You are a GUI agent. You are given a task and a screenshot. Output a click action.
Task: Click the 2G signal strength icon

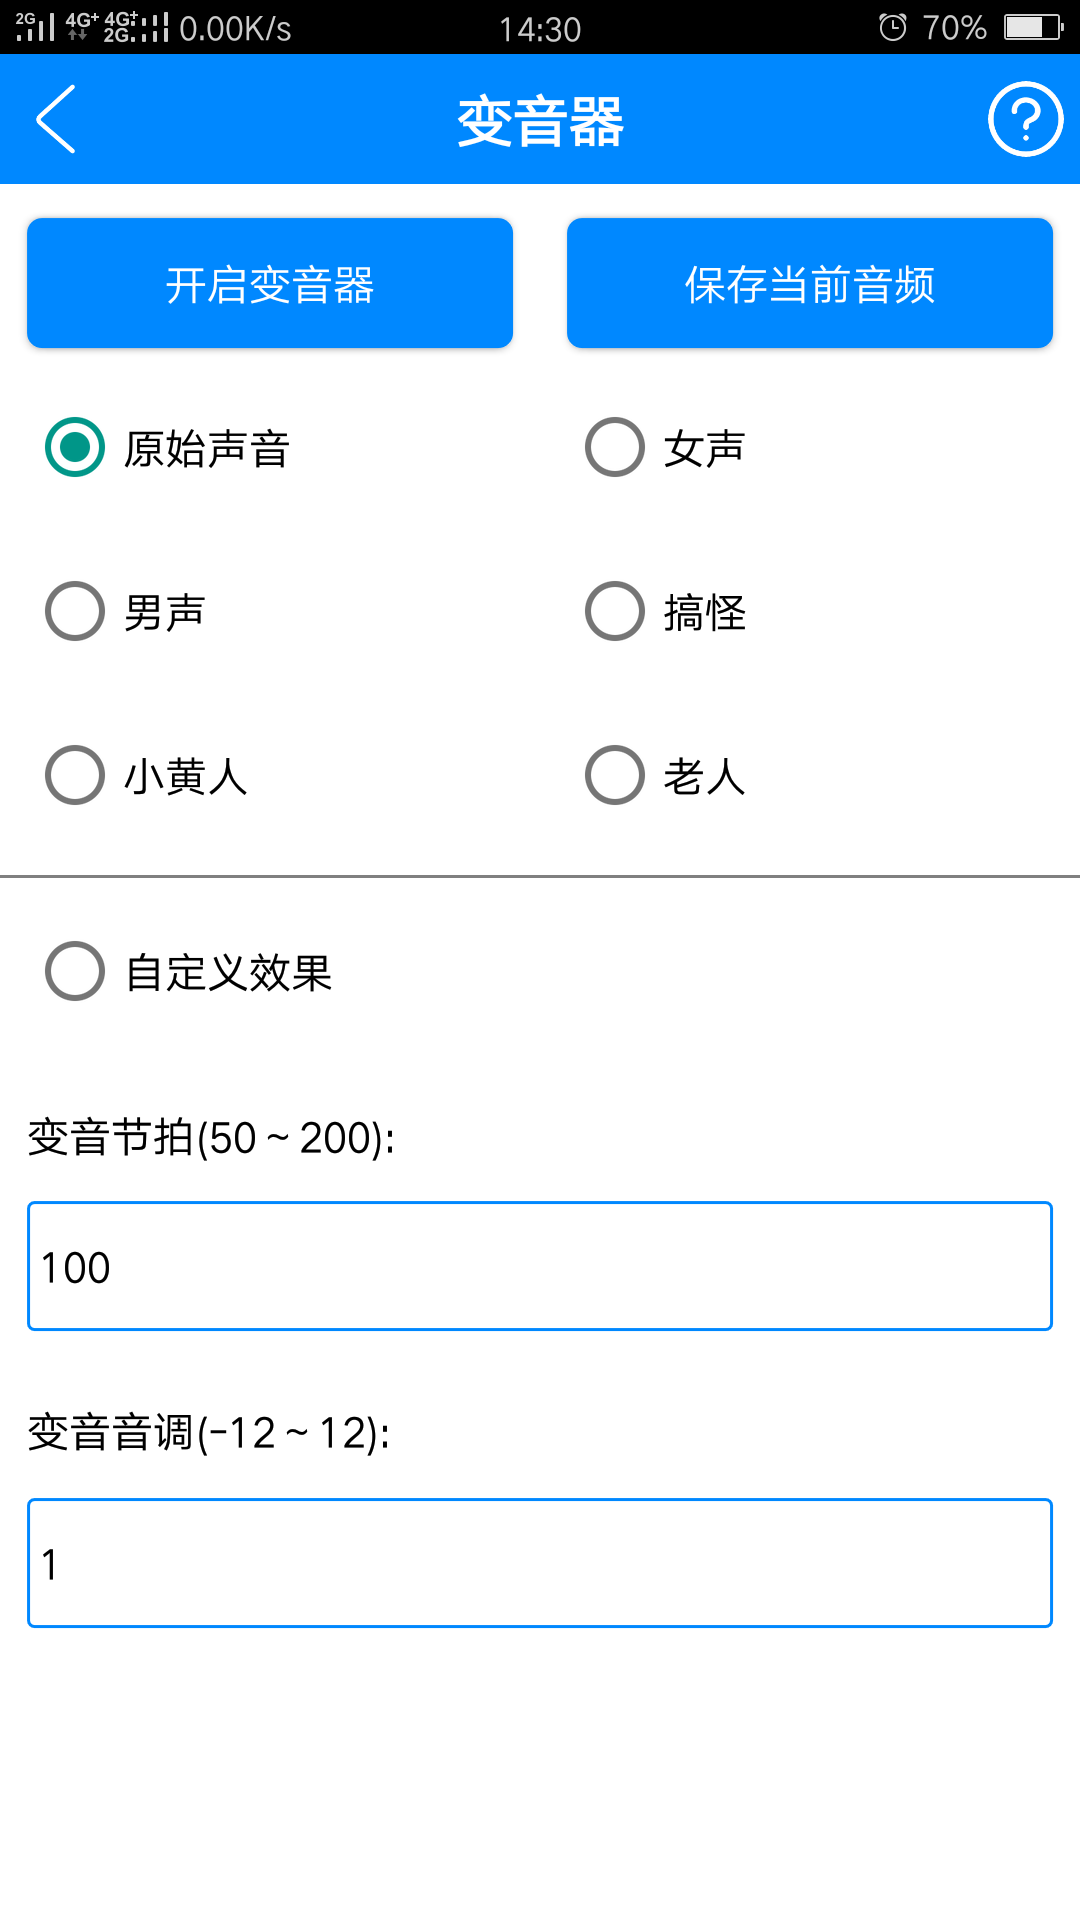tap(33, 27)
